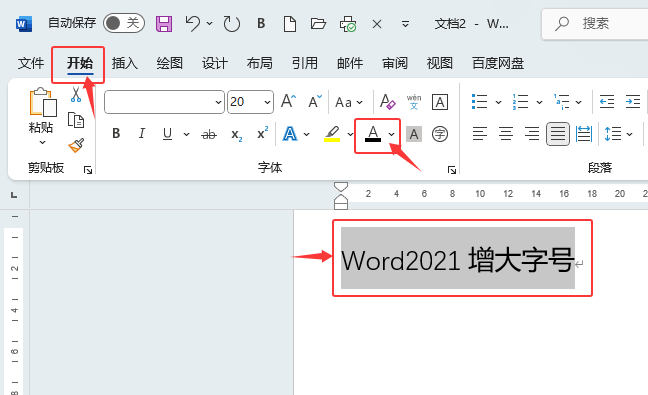648x395 pixels.
Task: Toggle subscript formatting
Action: coord(236,135)
